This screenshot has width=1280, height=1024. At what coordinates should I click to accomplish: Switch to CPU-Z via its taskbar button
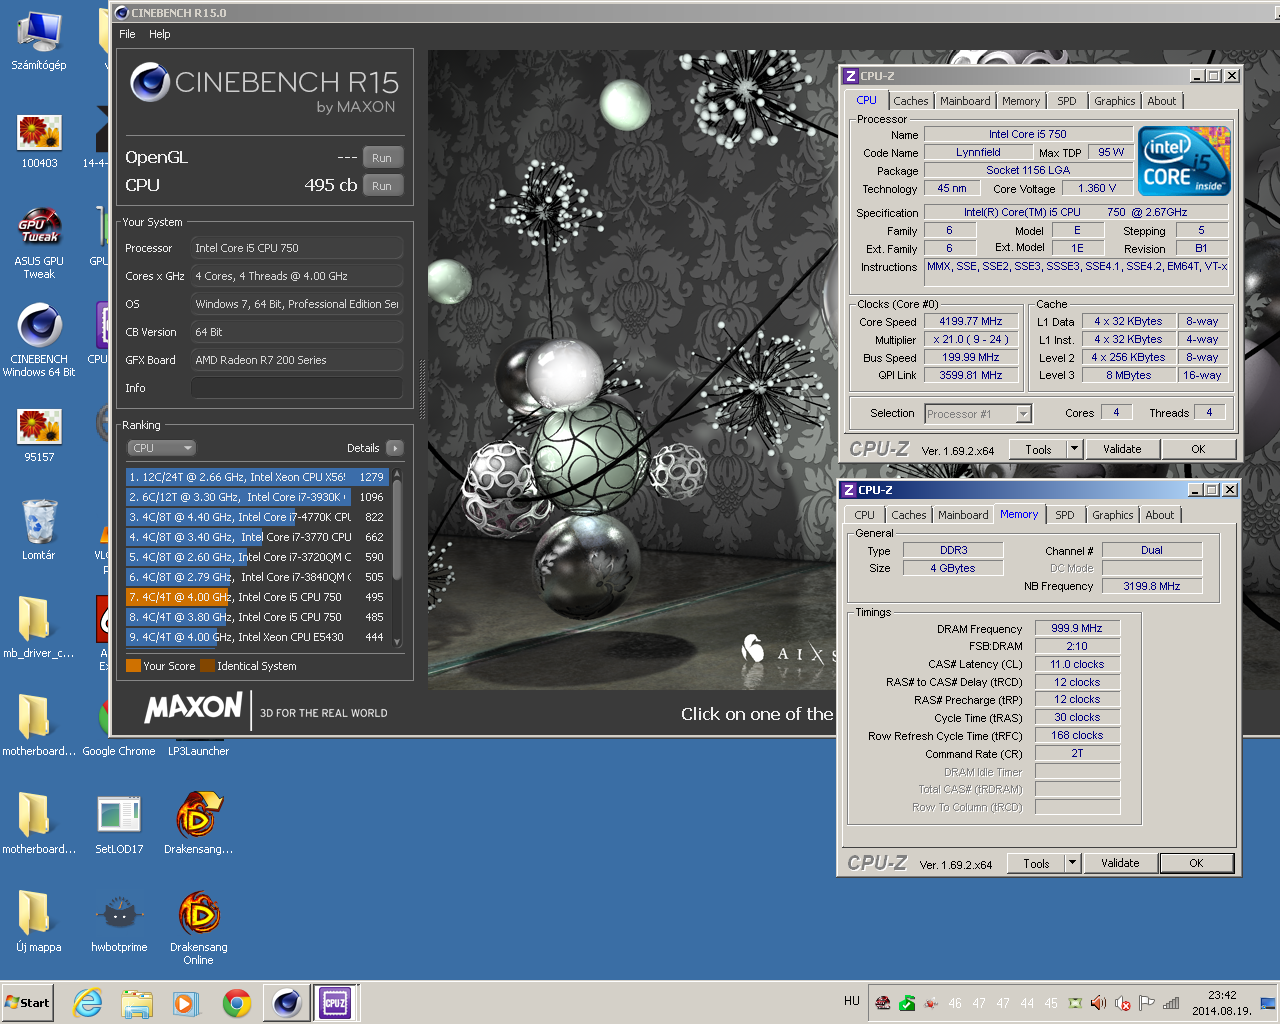[x=335, y=1003]
